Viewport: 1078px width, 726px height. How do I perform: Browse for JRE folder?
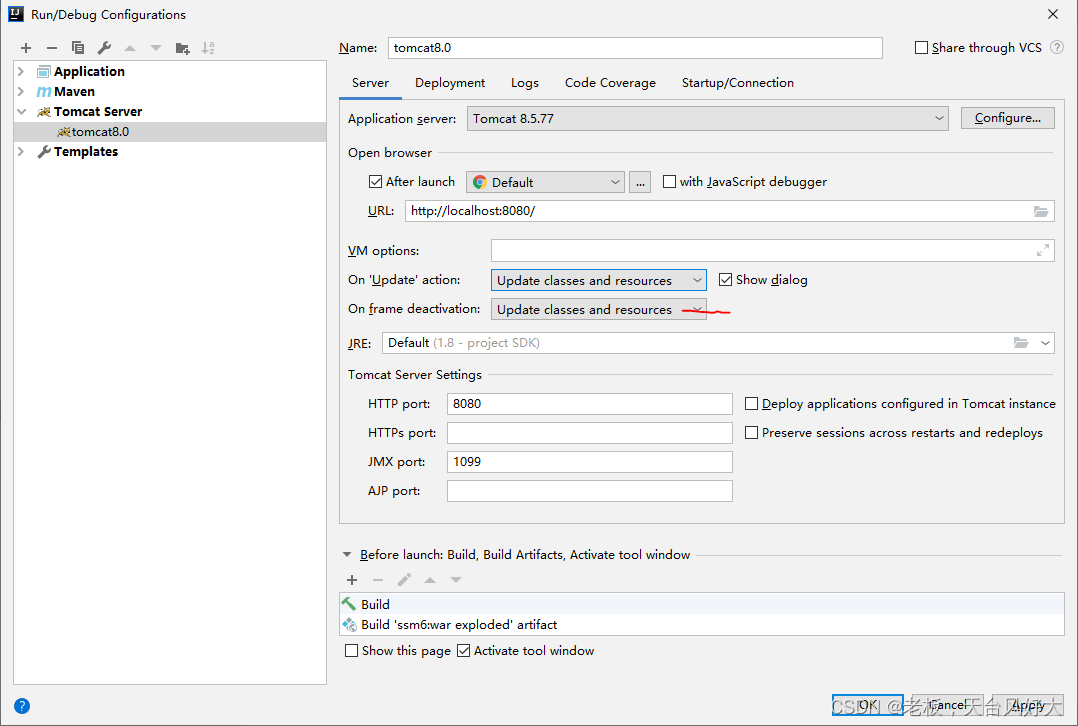(1021, 342)
